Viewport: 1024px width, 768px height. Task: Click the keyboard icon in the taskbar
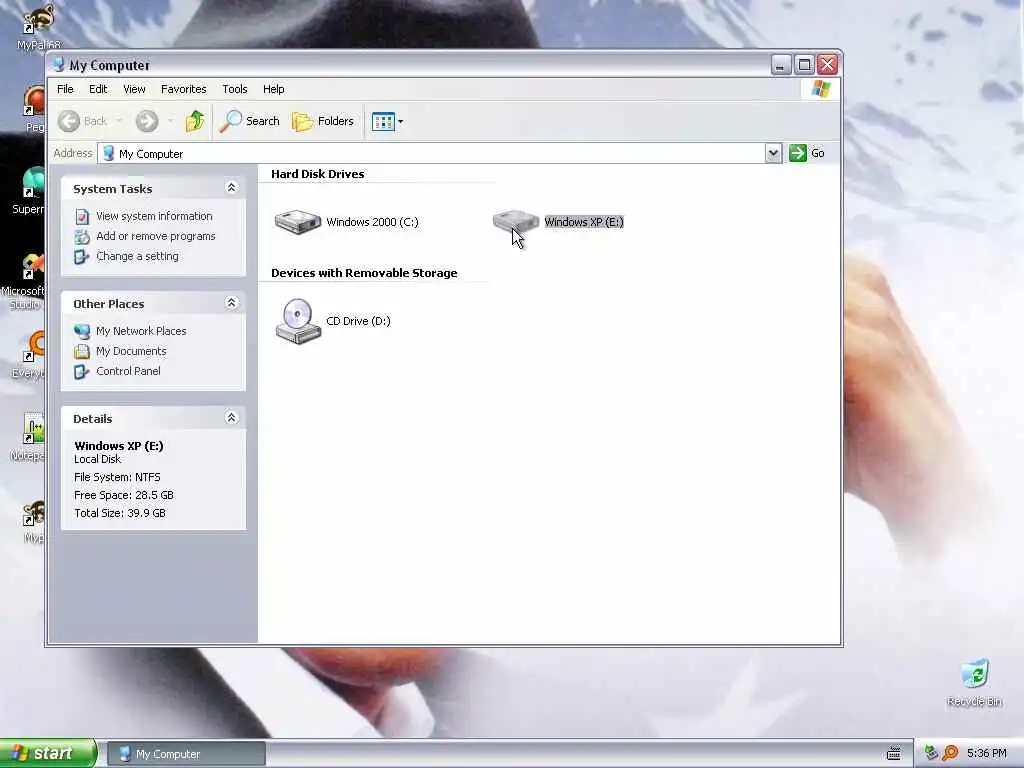click(x=893, y=754)
